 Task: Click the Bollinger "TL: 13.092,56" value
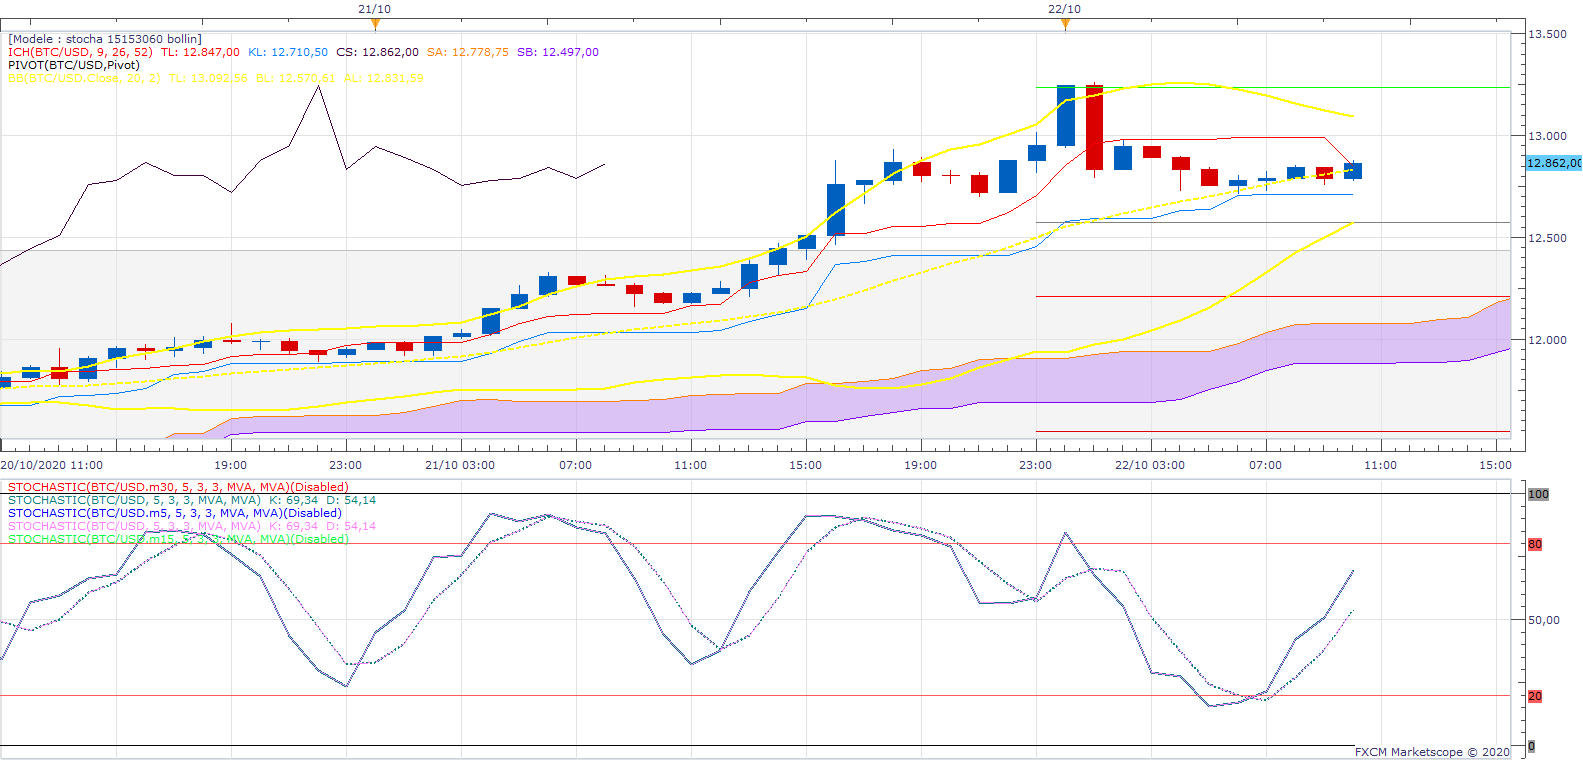pos(208,78)
